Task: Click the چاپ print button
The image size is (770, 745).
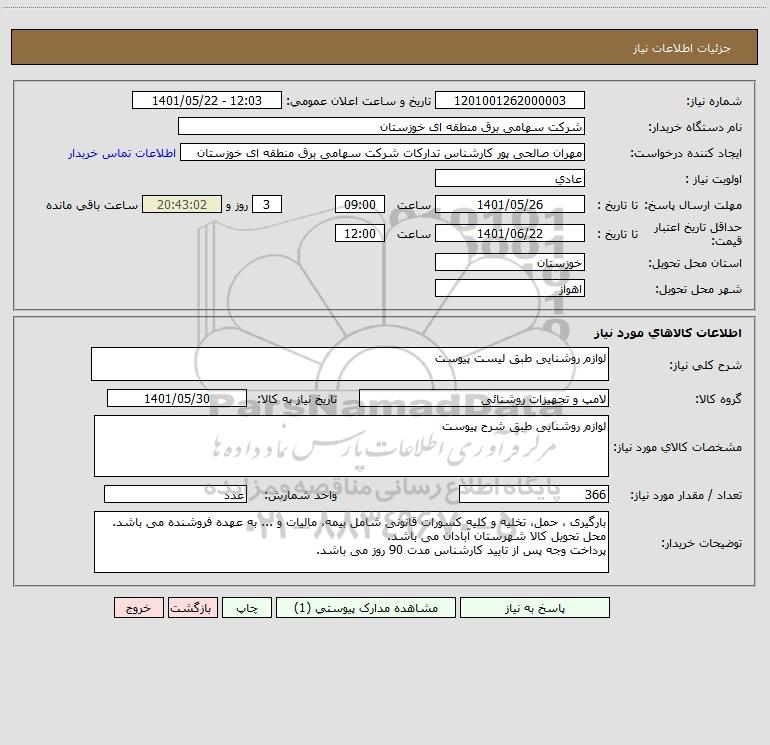Action: tap(247, 607)
